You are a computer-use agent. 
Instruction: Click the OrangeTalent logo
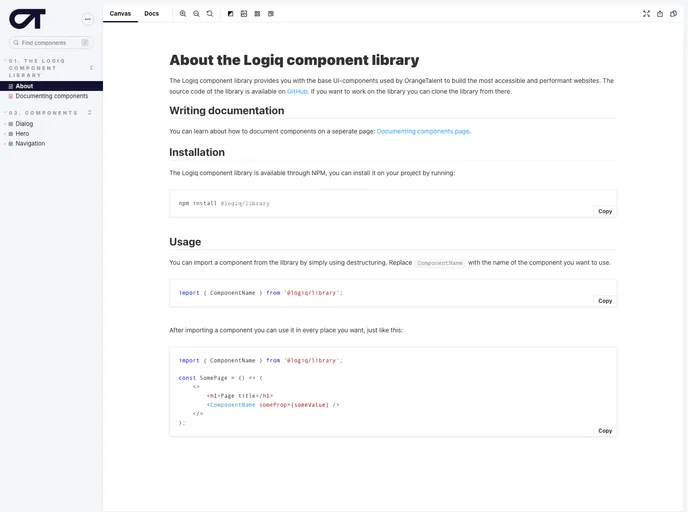tap(27, 19)
